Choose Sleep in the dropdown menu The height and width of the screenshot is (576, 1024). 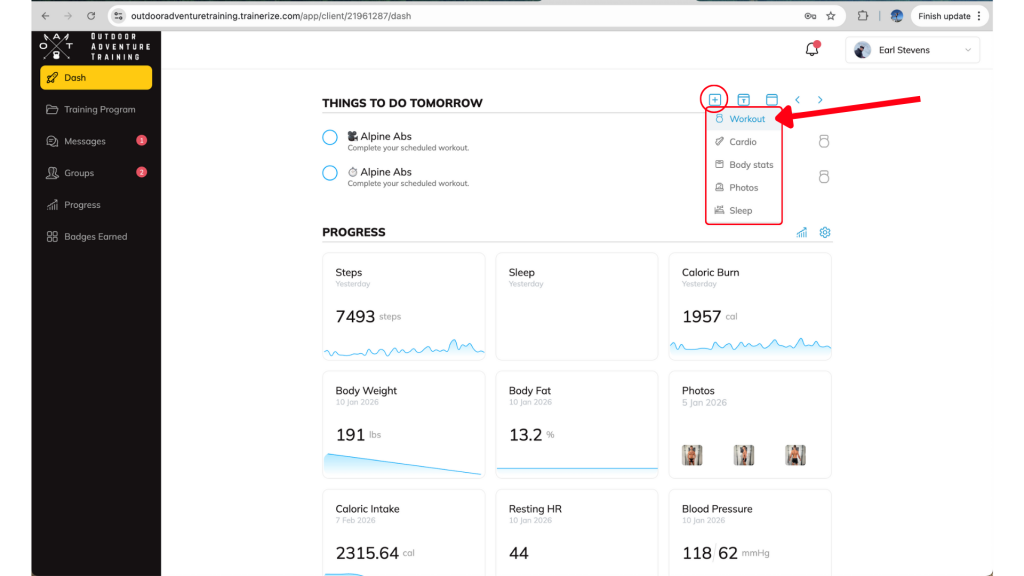(x=740, y=211)
